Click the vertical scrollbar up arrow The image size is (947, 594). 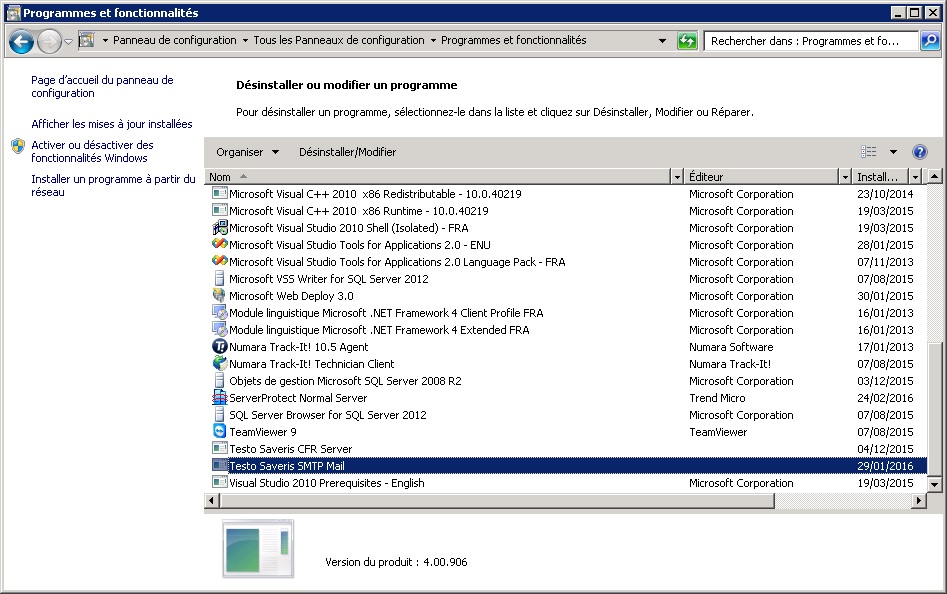(x=934, y=177)
